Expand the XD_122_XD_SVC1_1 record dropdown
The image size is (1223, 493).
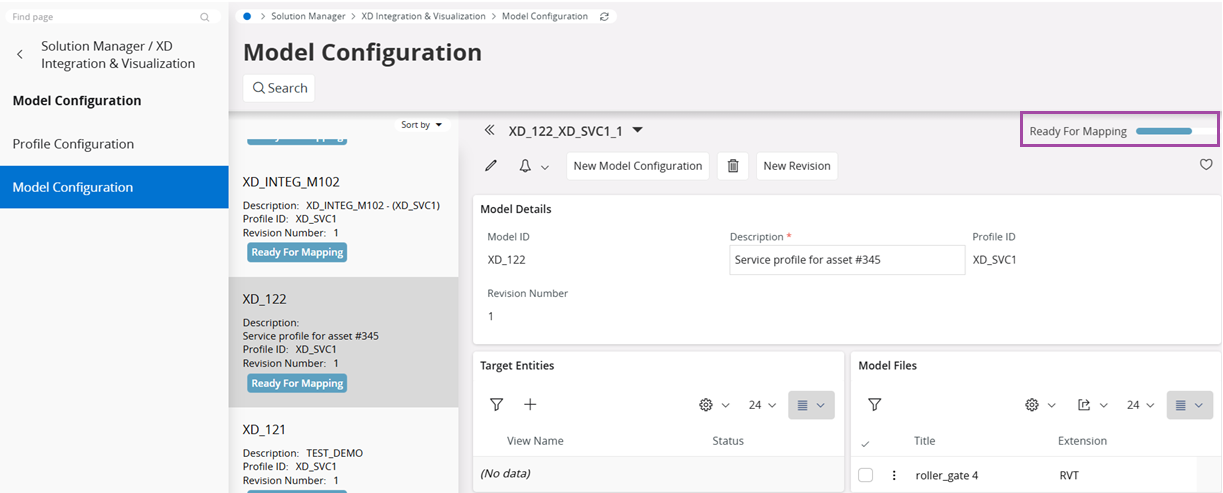click(638, 131)
